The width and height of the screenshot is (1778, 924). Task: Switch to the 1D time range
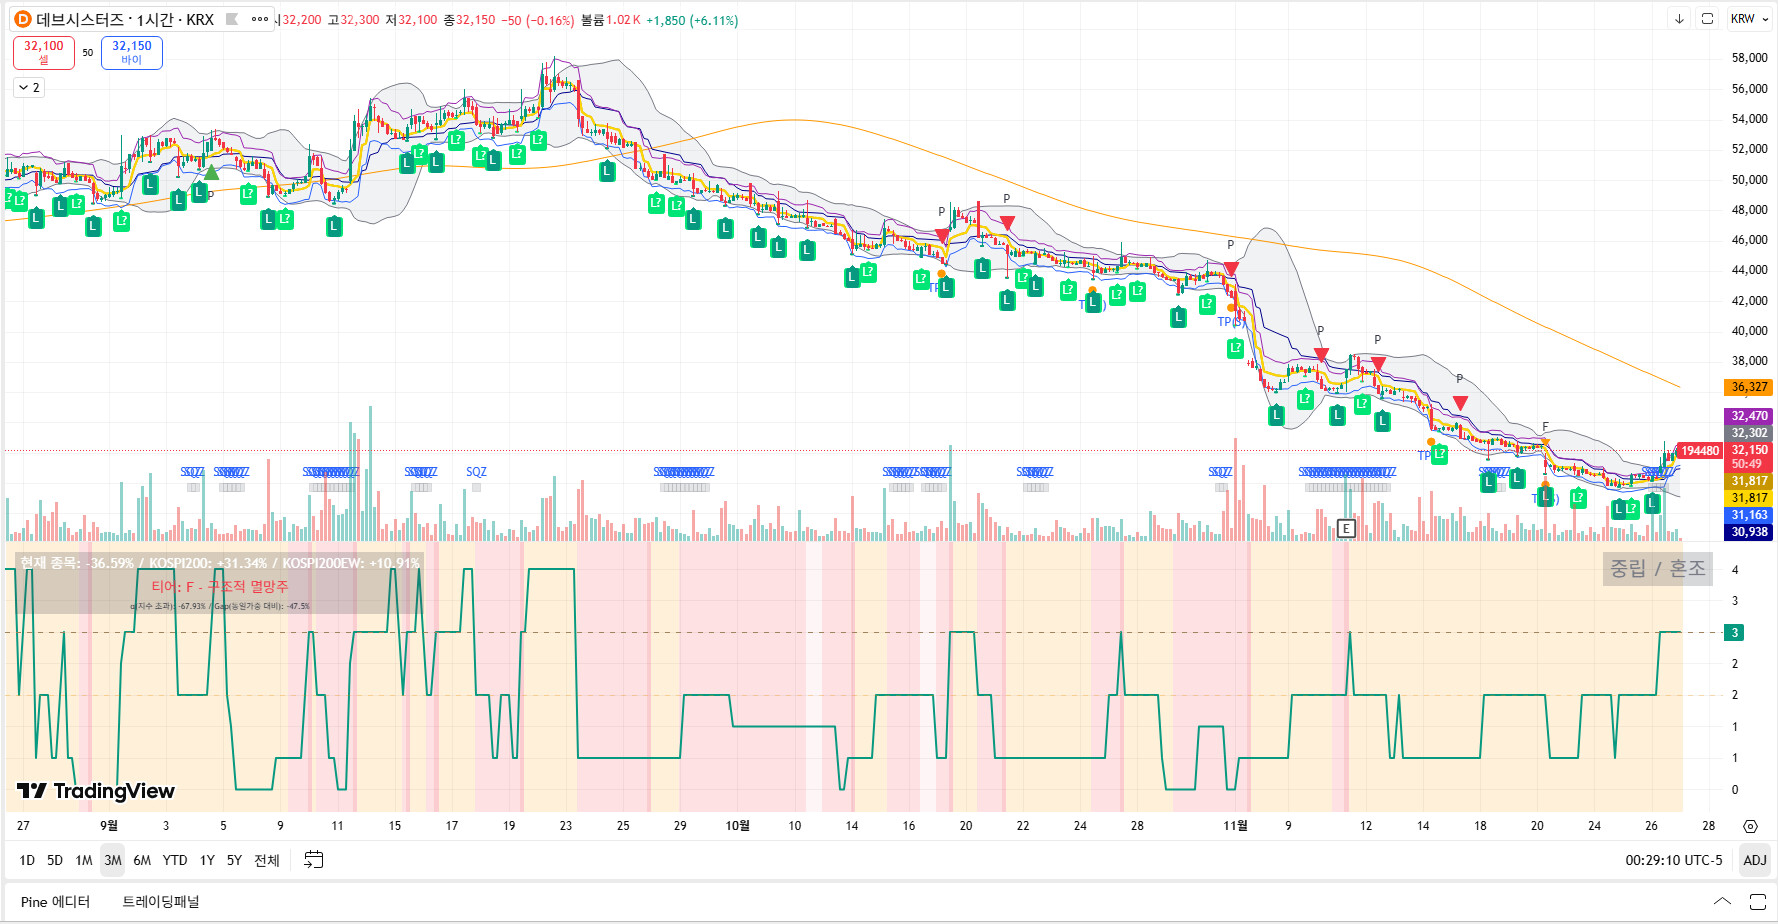pyautogui.click(x=27, y=860)
